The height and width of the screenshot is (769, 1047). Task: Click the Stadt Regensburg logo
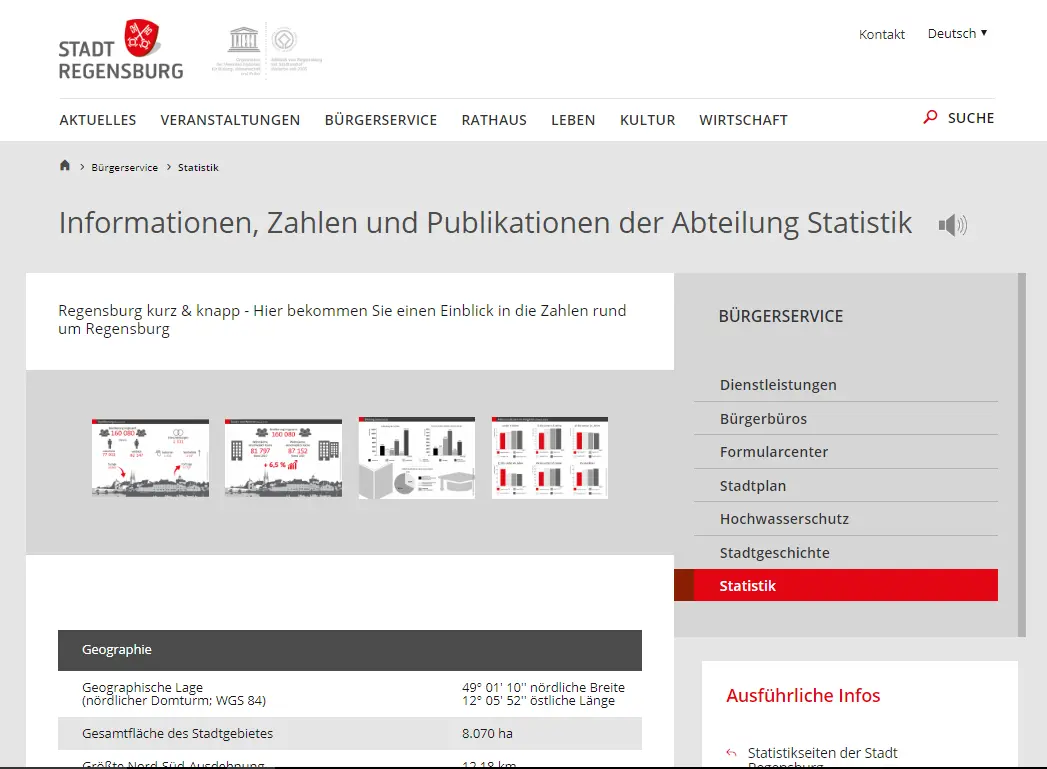[121, 50]
